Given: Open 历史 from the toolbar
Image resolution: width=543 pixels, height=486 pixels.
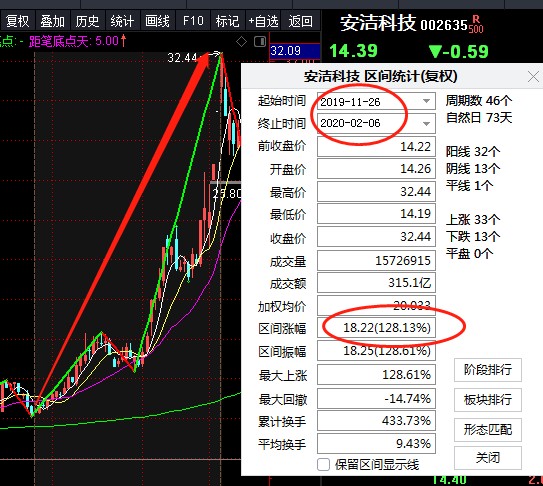Looking at the screenshot, I should 88,21.
